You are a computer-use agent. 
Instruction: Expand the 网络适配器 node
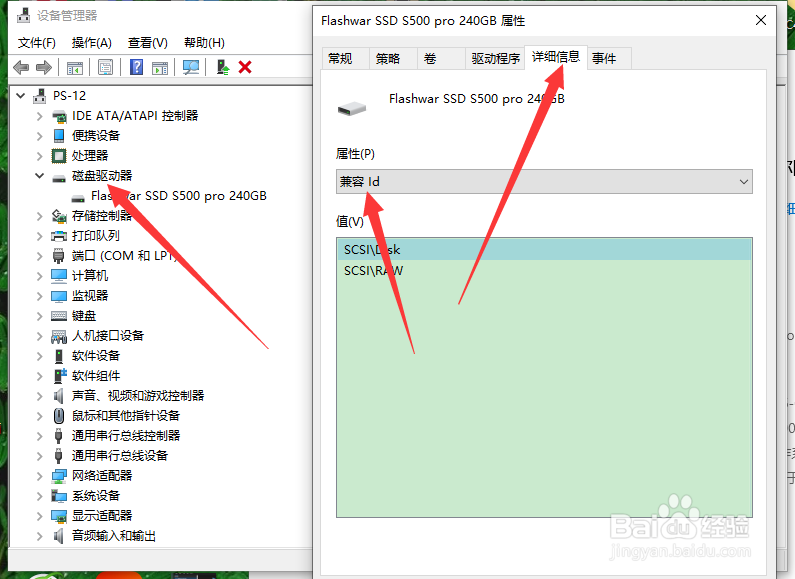[x=40, y=476]
